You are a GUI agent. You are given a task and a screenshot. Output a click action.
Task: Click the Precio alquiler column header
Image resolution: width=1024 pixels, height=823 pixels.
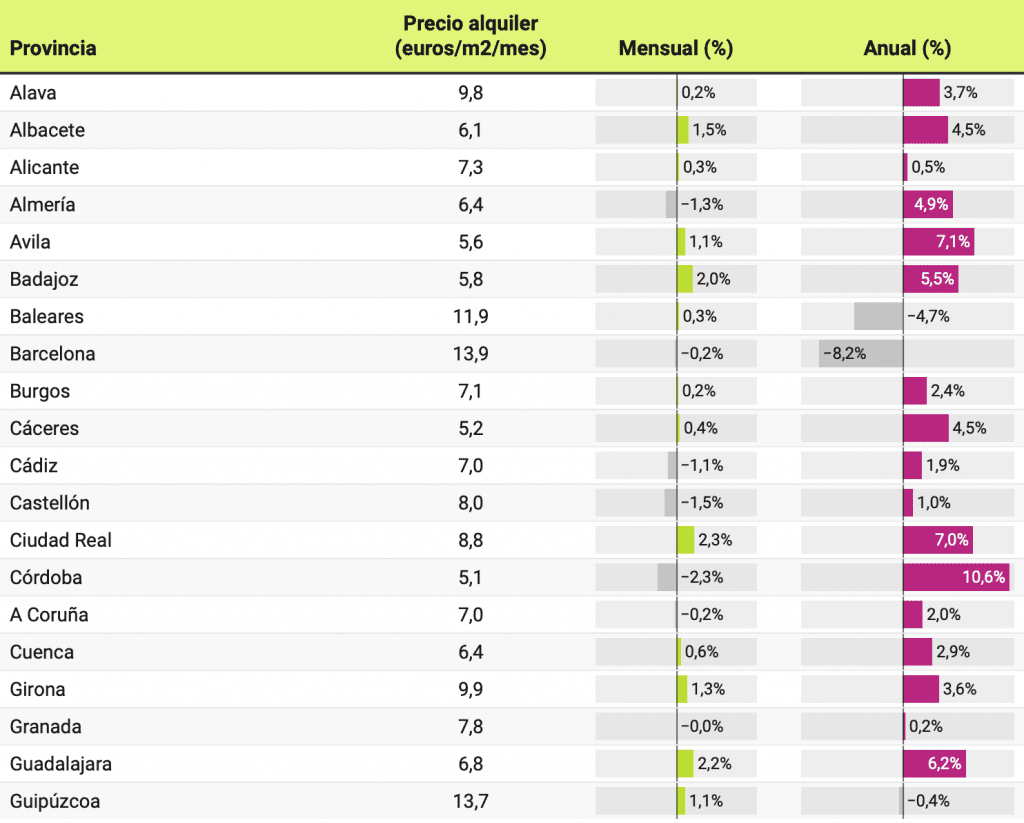(470, 36)
